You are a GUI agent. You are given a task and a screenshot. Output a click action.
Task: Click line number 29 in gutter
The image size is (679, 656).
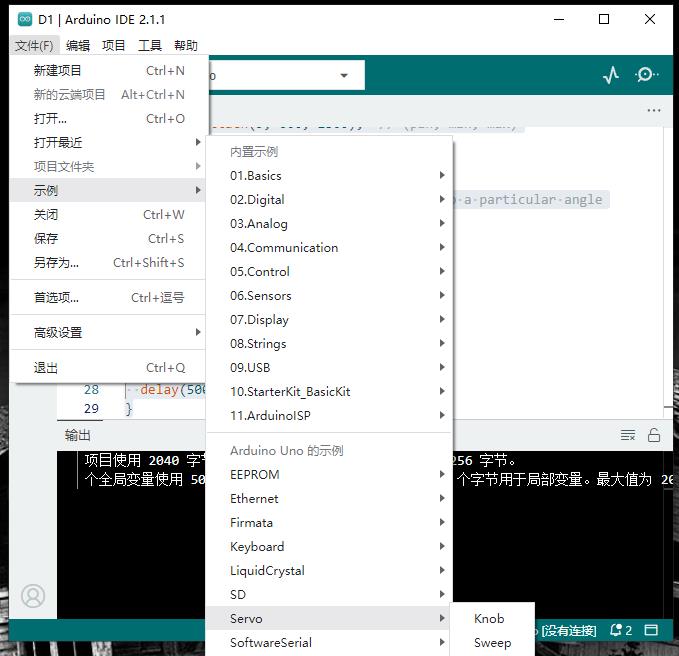coord(91,408)
